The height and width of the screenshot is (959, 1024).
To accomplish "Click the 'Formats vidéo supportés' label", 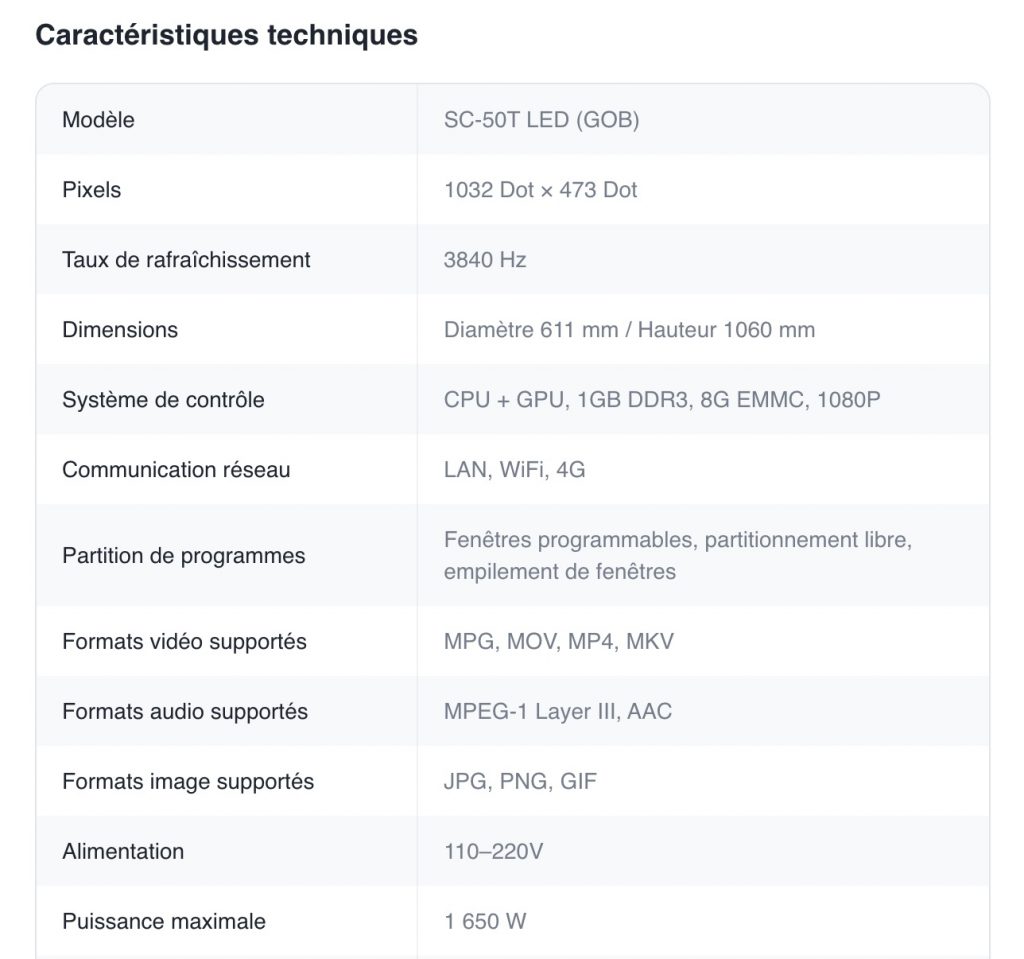I will (x=184, y=642).
